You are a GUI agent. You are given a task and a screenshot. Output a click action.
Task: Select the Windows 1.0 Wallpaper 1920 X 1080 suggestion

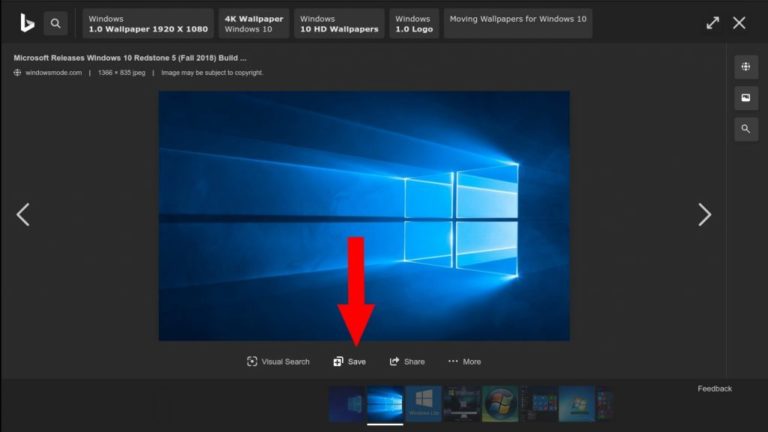tap(148, 24)
